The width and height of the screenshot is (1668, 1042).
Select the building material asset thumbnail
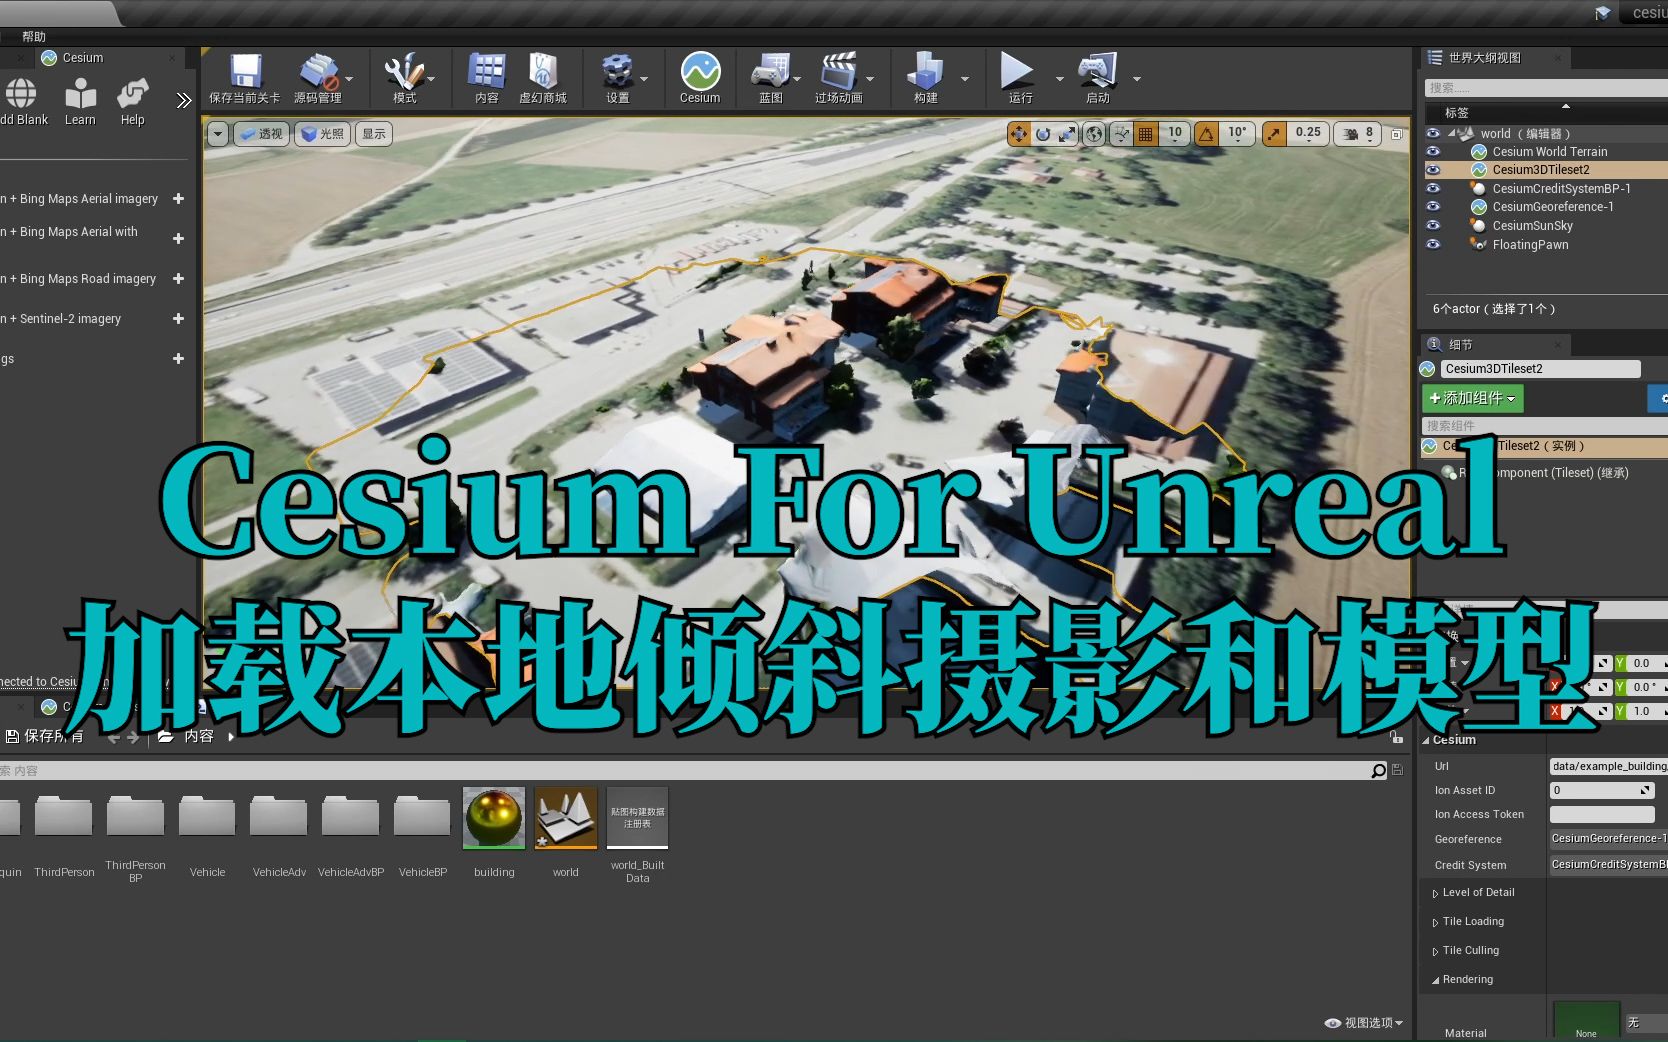click(494, 818)
